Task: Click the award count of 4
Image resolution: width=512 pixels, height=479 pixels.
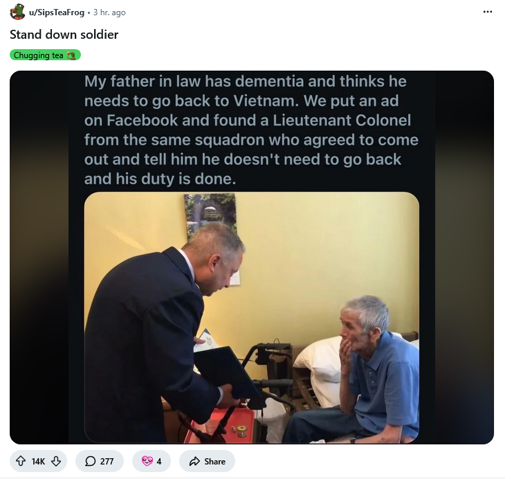Action: coord(159,461)
